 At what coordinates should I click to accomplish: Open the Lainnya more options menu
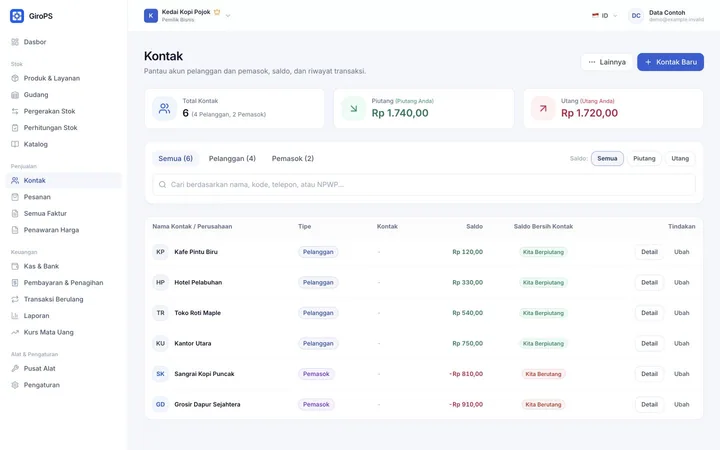[607, 62]
